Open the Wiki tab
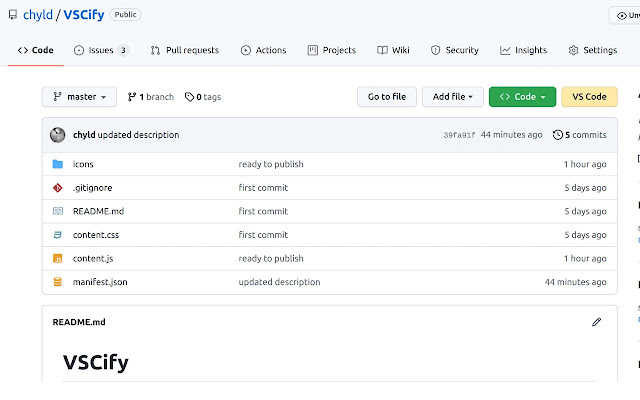 click(x=393, y=50)
